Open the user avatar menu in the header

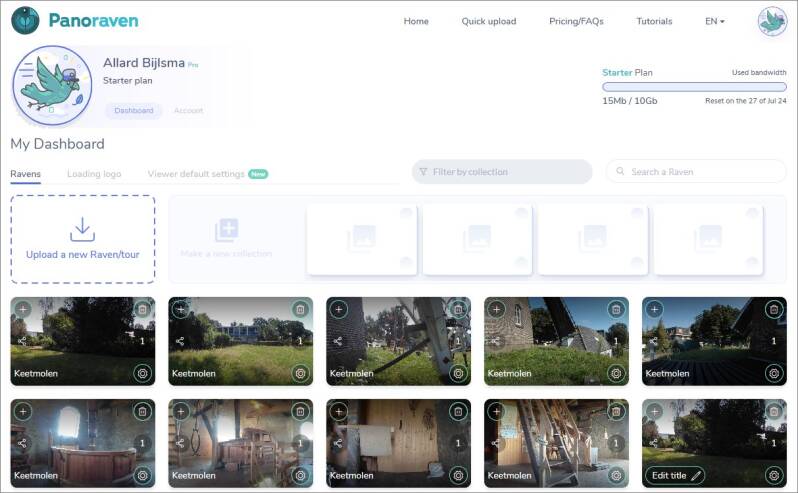pos(772,21)
